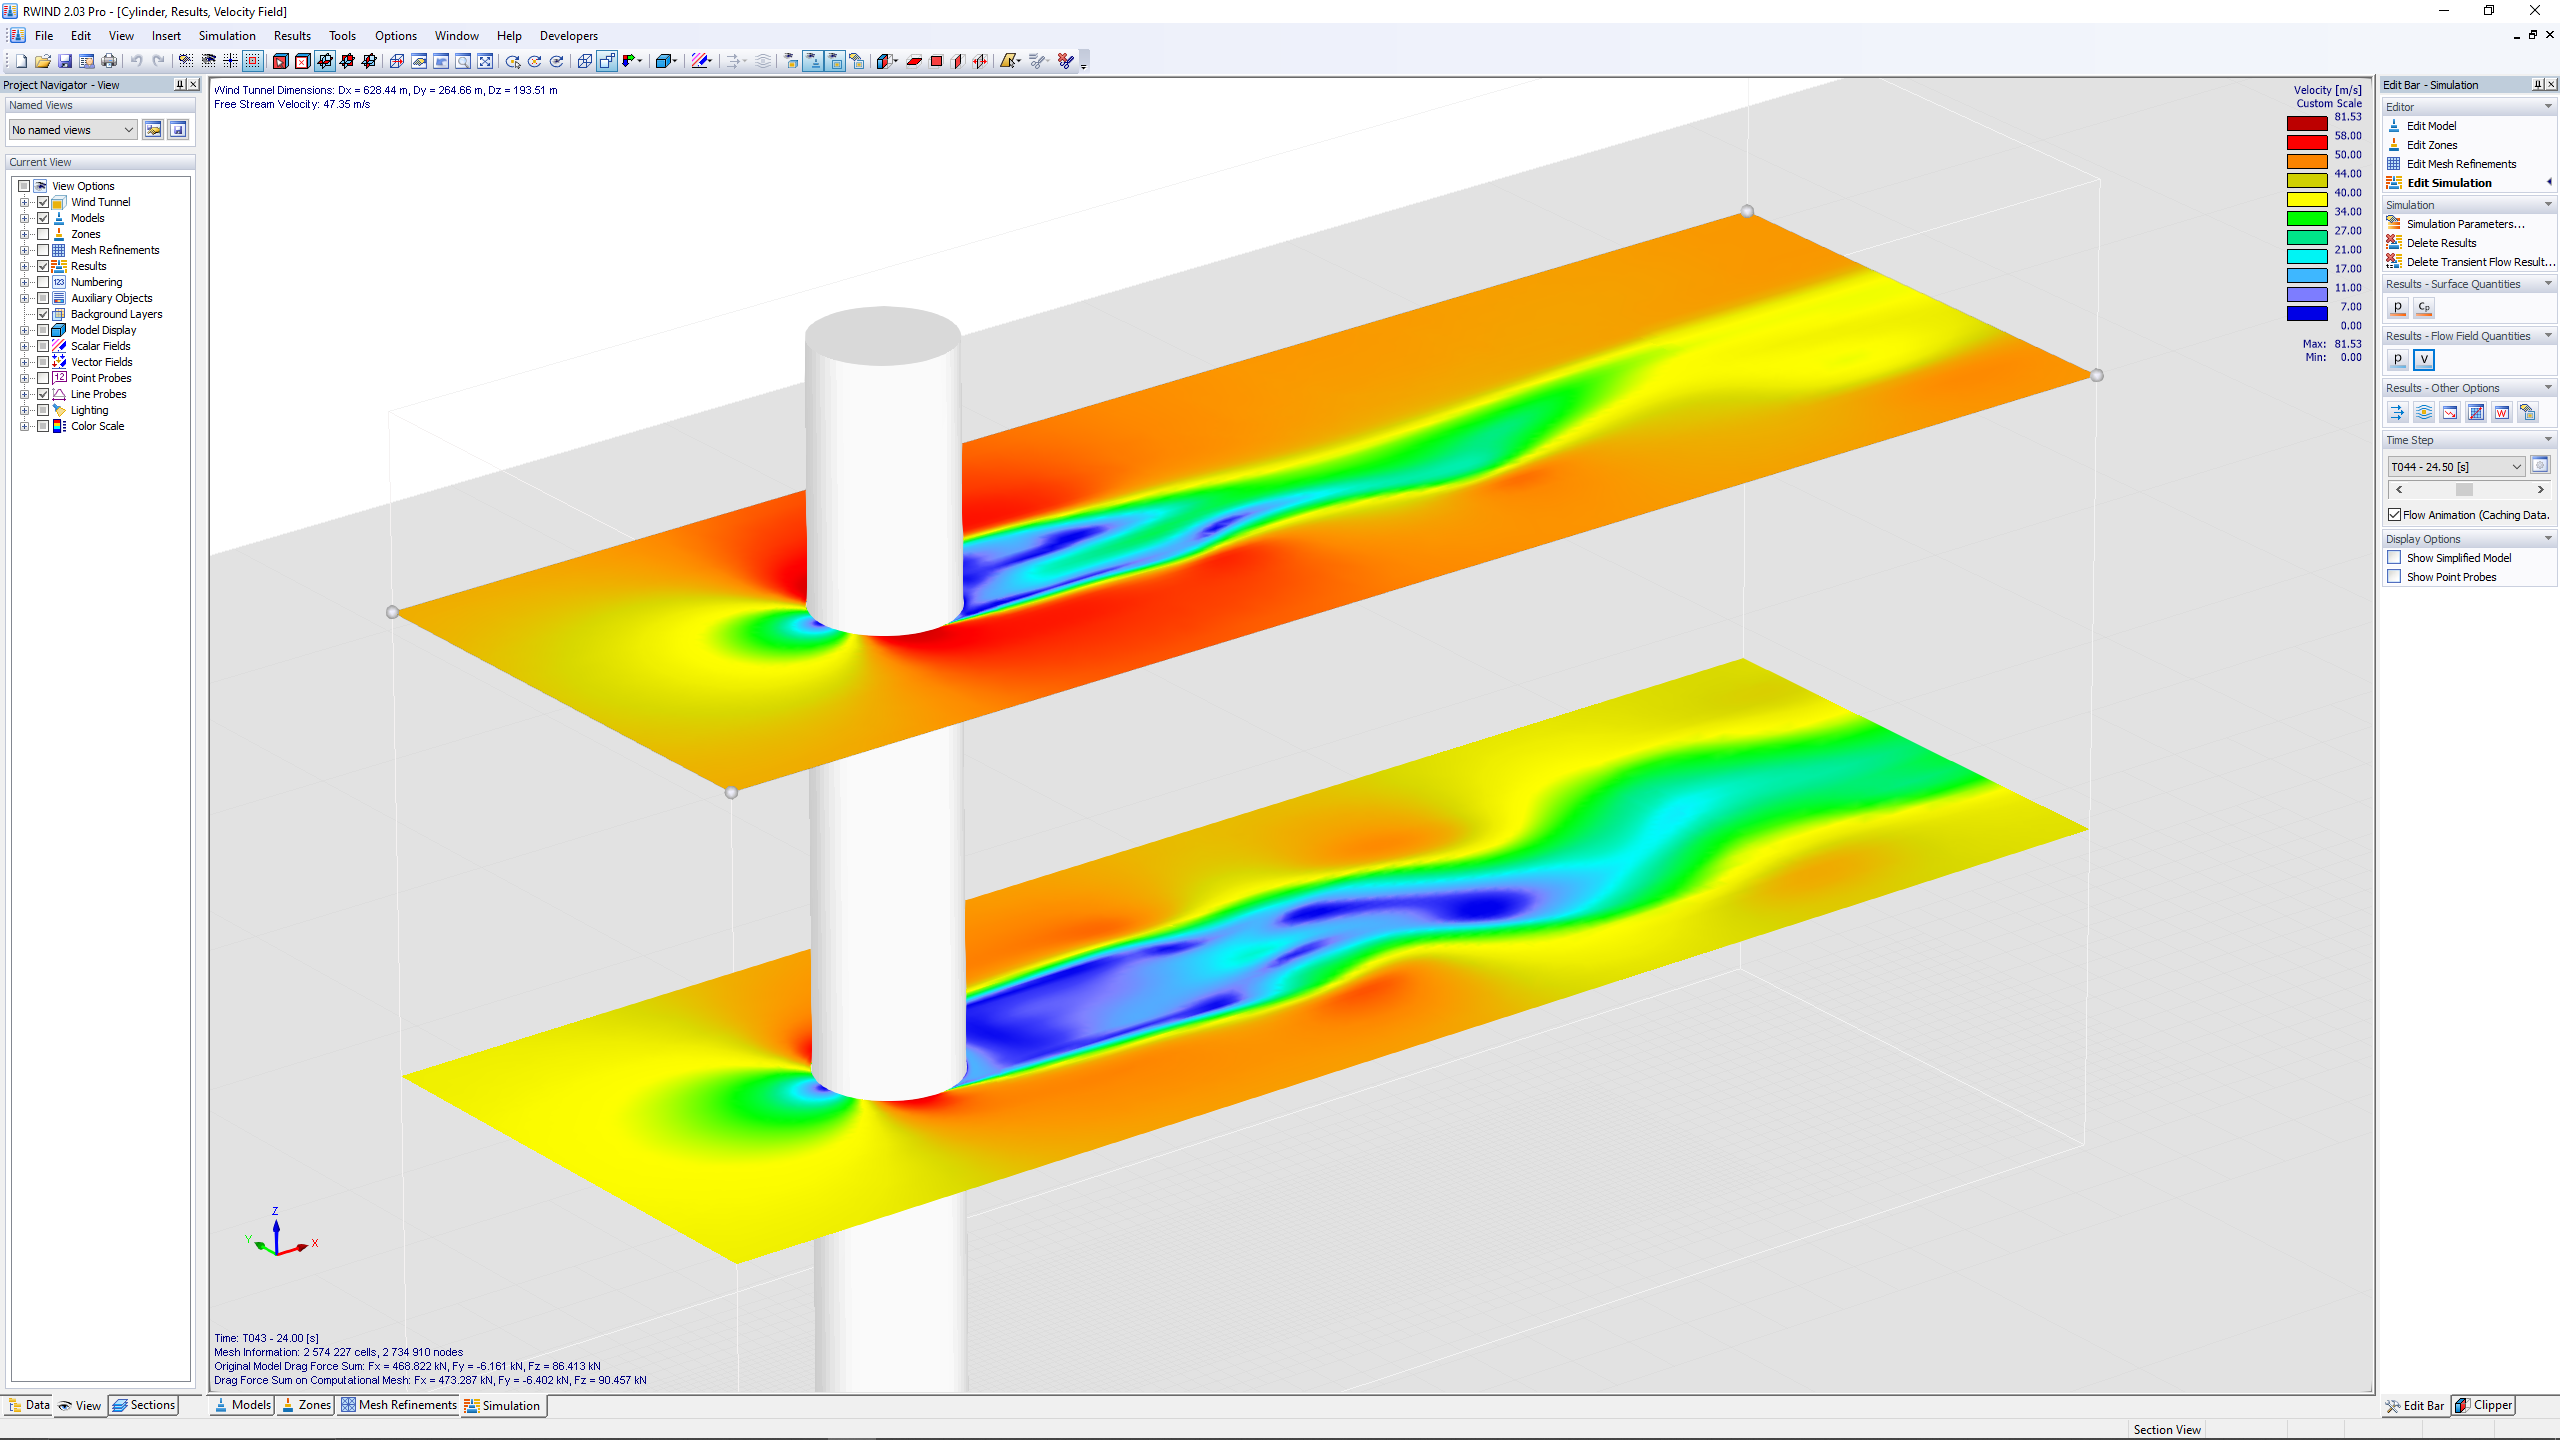Enable Zones checkbox in tree
2560x1440 pixels.
[43, 234]
